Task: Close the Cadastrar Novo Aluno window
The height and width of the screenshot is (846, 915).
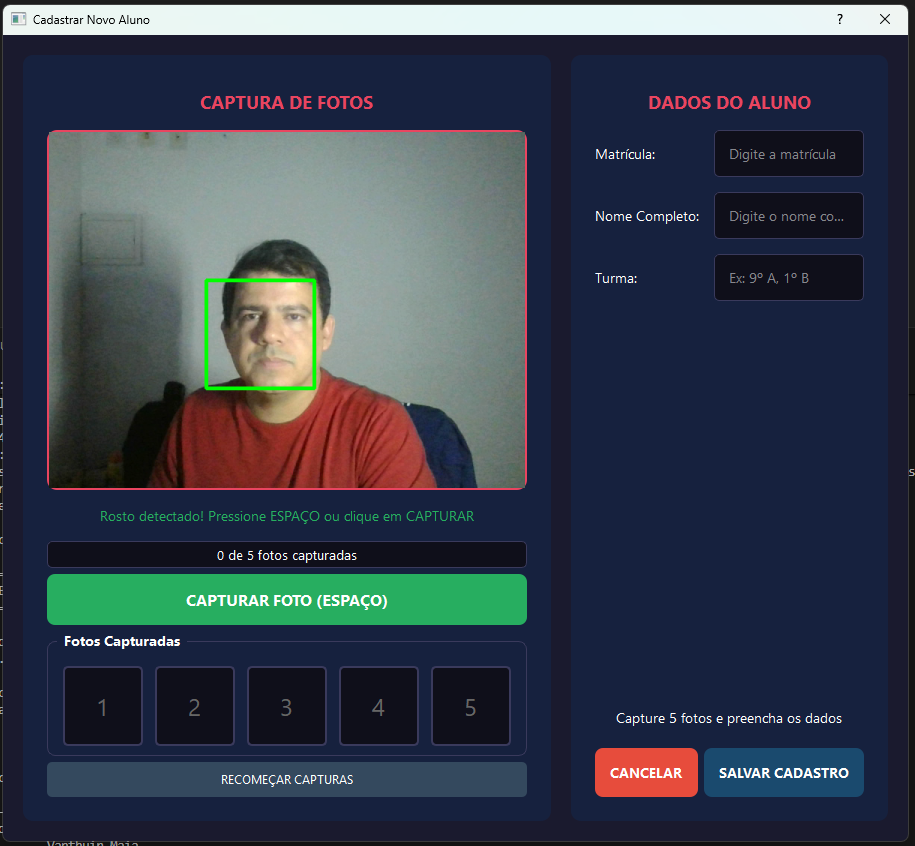Action: 885,19
